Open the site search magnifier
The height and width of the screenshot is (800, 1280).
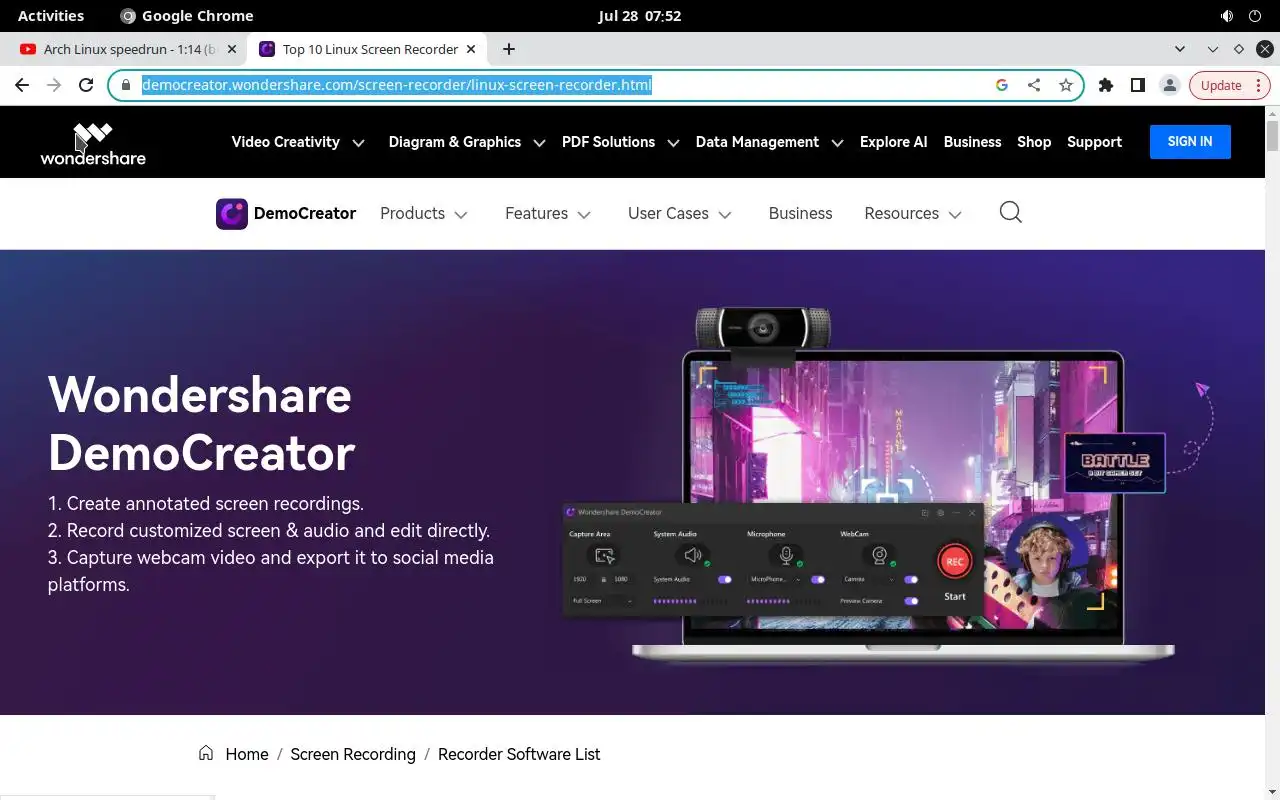point(1011,212)
